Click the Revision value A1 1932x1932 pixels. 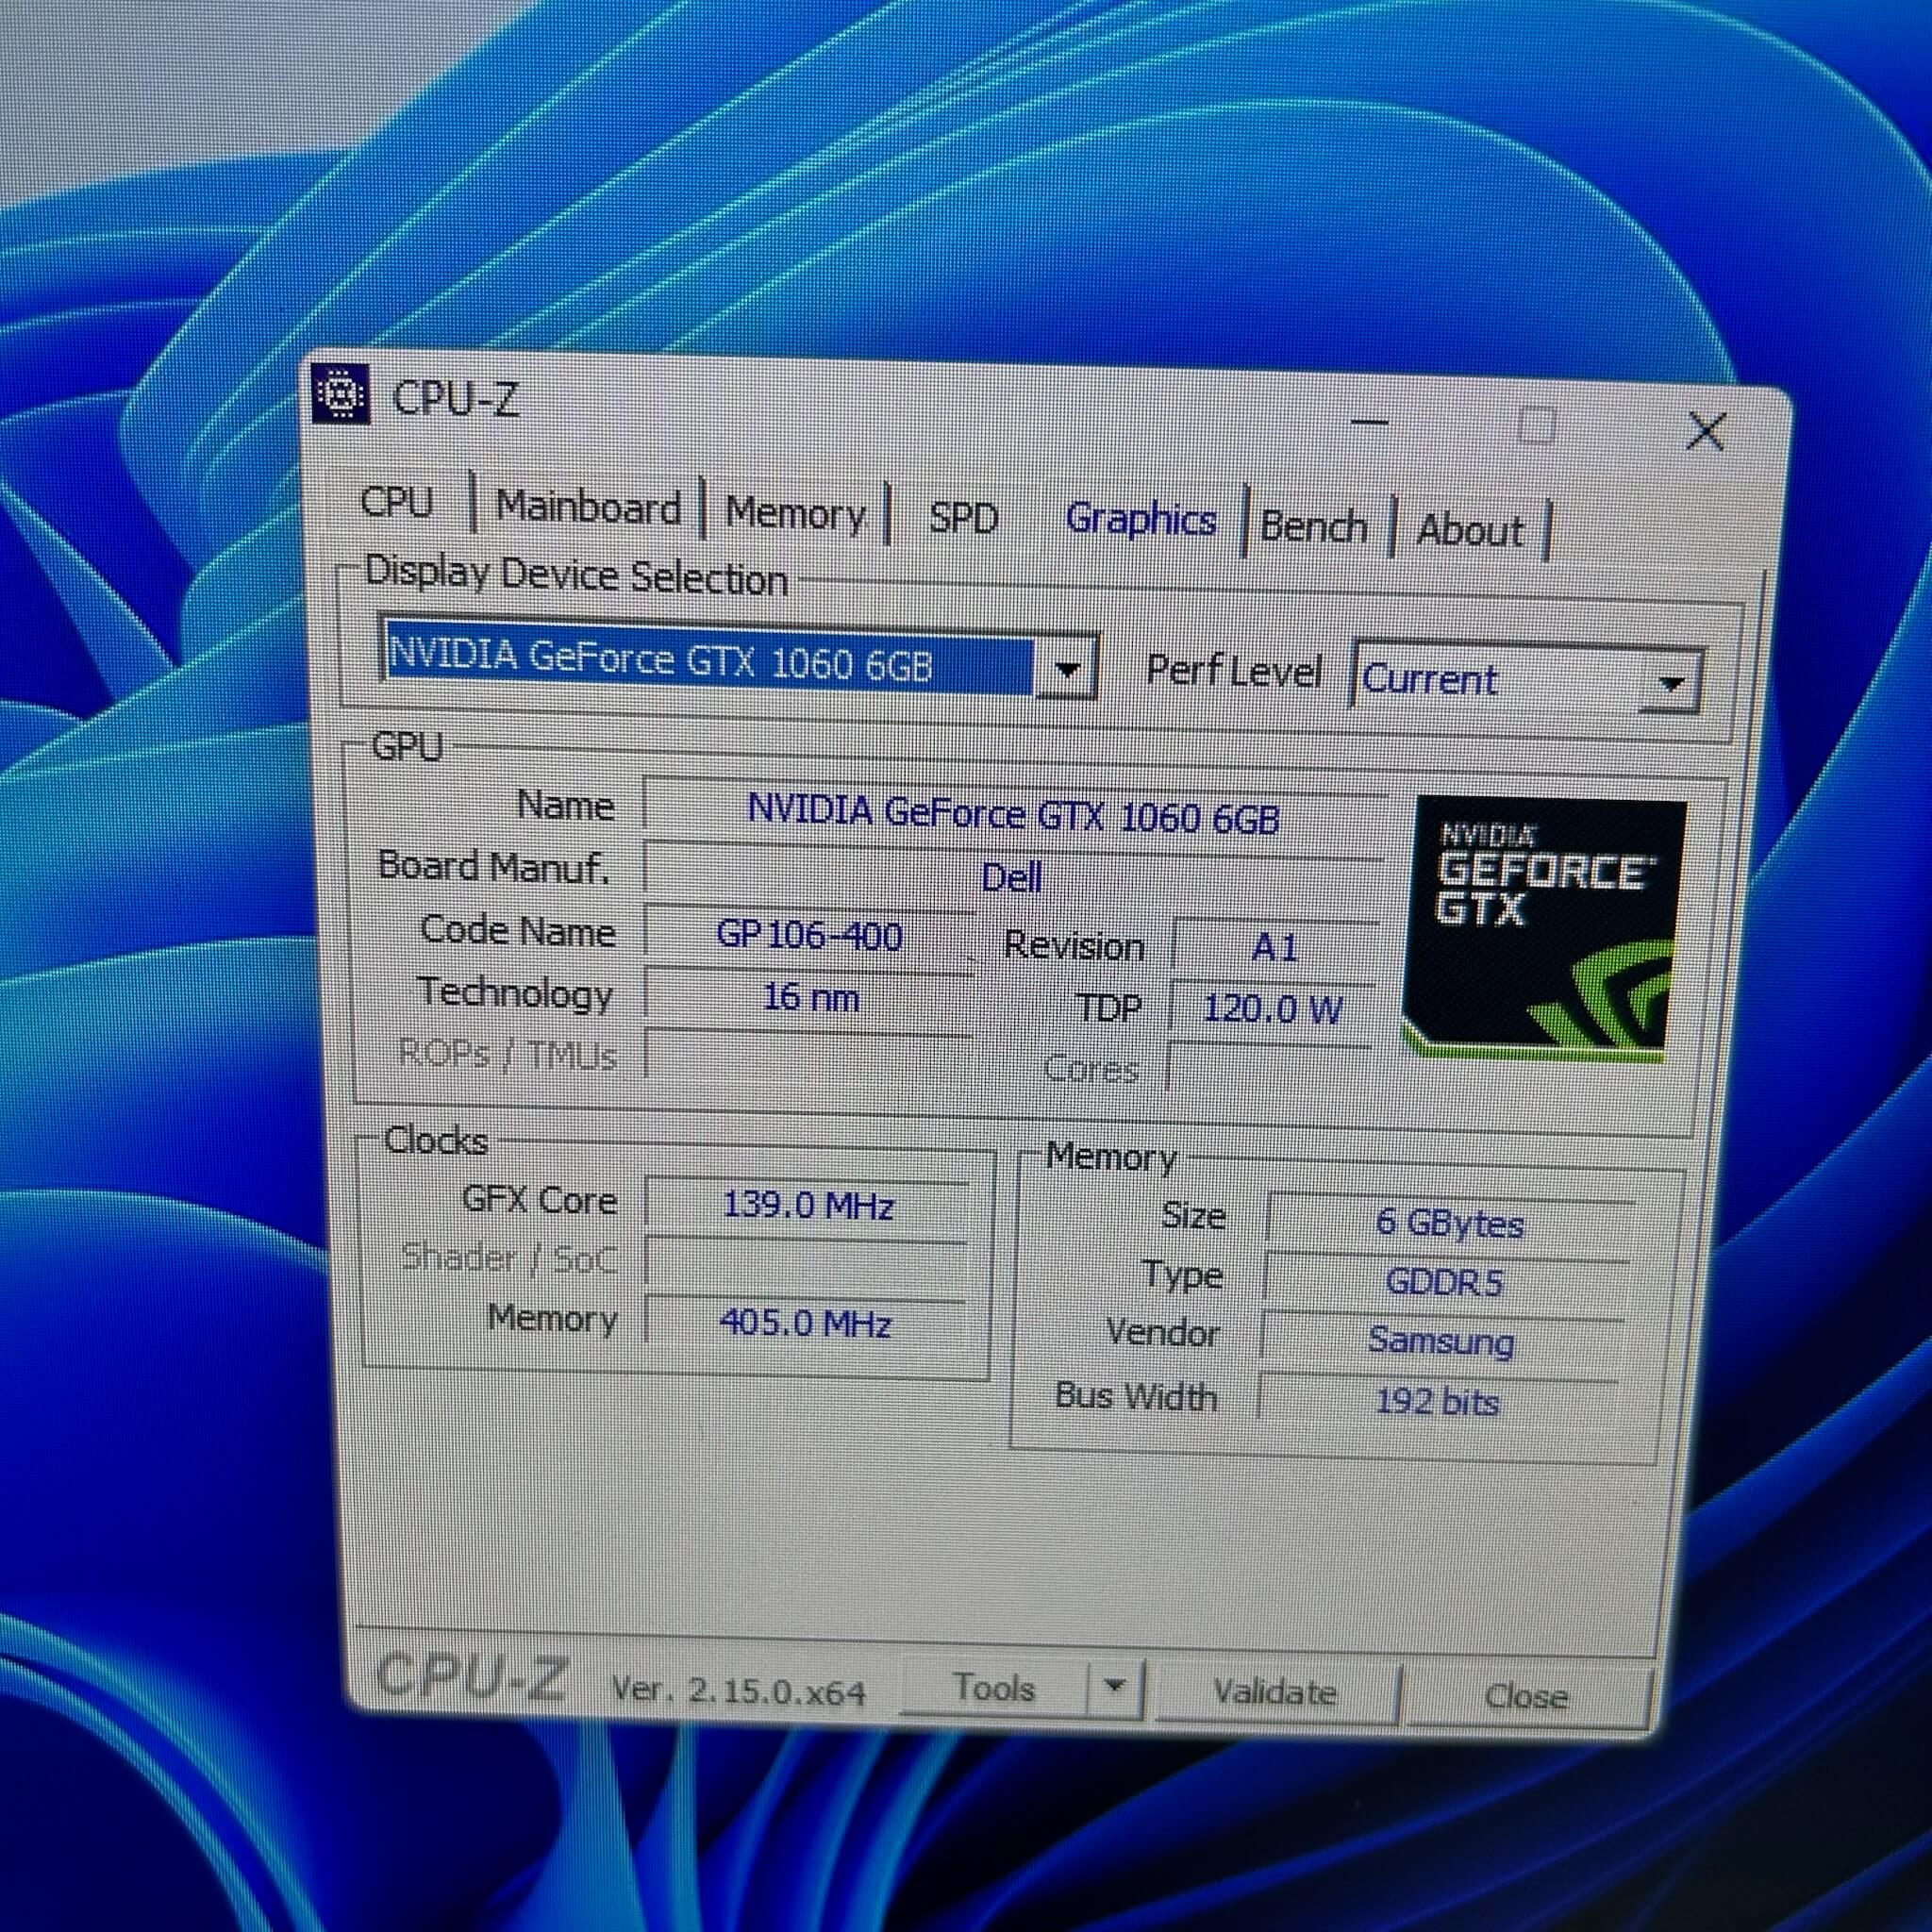point(1274,947)
